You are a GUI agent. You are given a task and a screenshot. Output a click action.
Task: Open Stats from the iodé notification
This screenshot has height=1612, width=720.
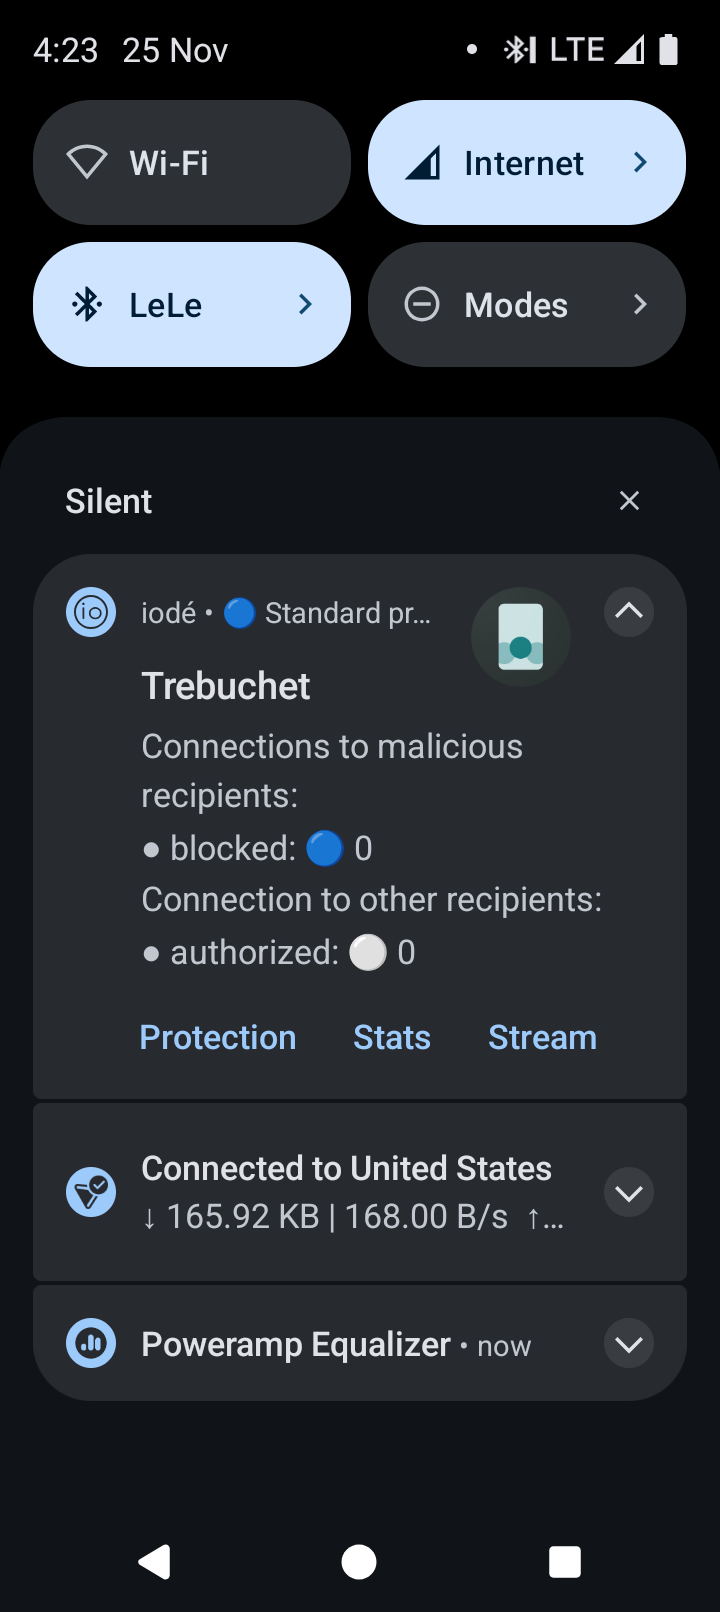(x=392, y=1037)
